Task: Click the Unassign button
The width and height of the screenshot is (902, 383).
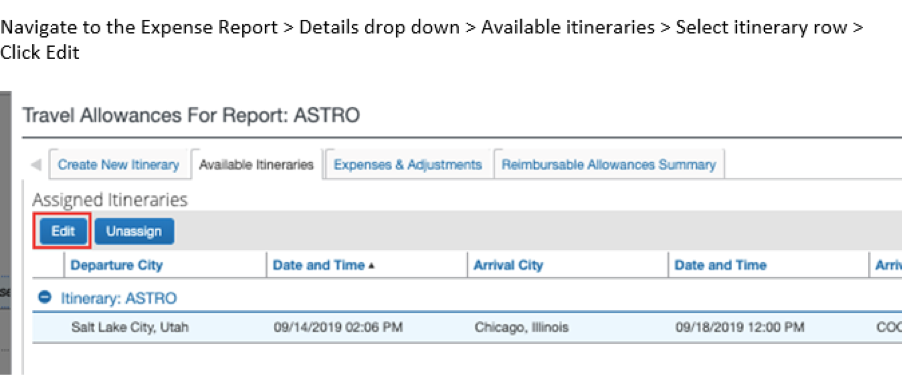Action: (134, 231)
